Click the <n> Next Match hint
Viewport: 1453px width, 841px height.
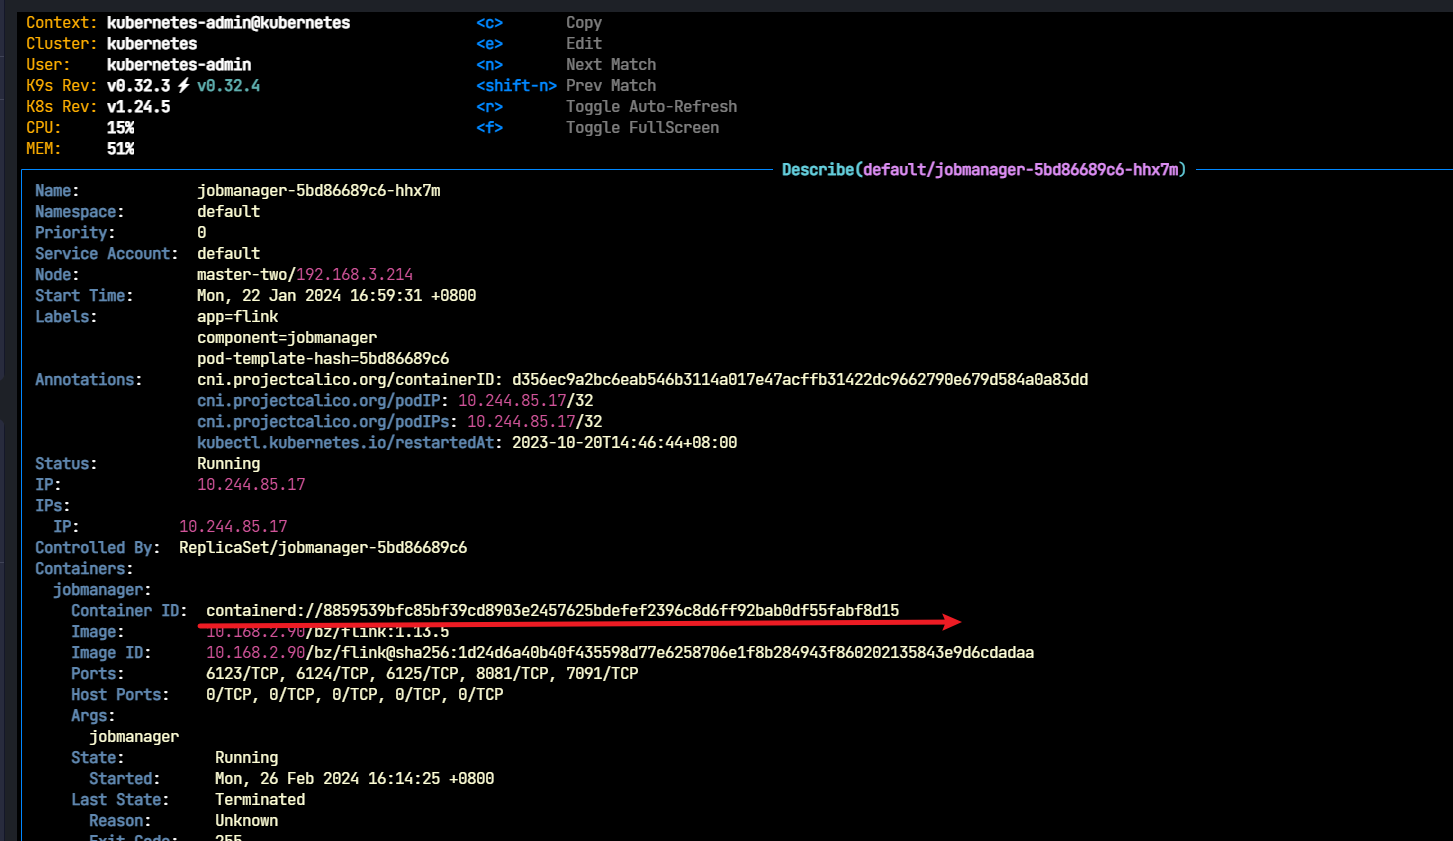coord(566,64)
